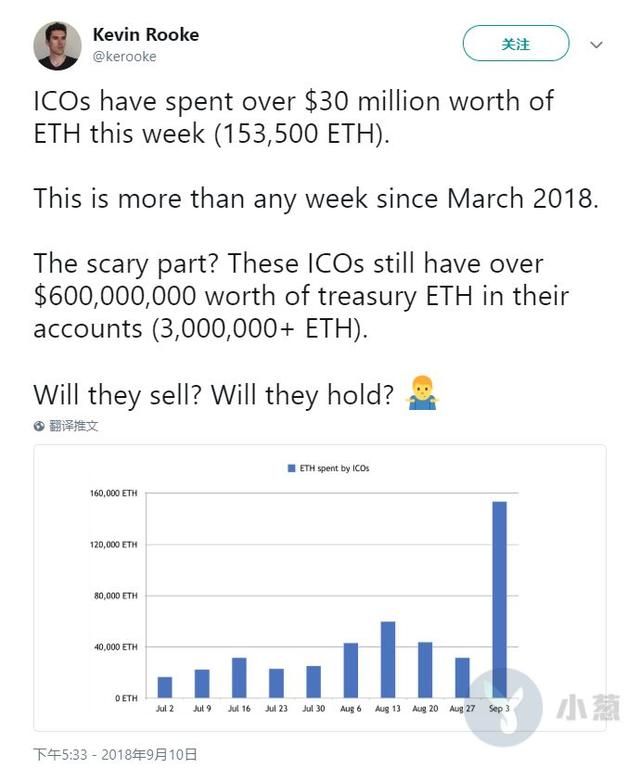Translate the tweet via 翻译推文 link
The image size is (640, 768).
point(73,426)
